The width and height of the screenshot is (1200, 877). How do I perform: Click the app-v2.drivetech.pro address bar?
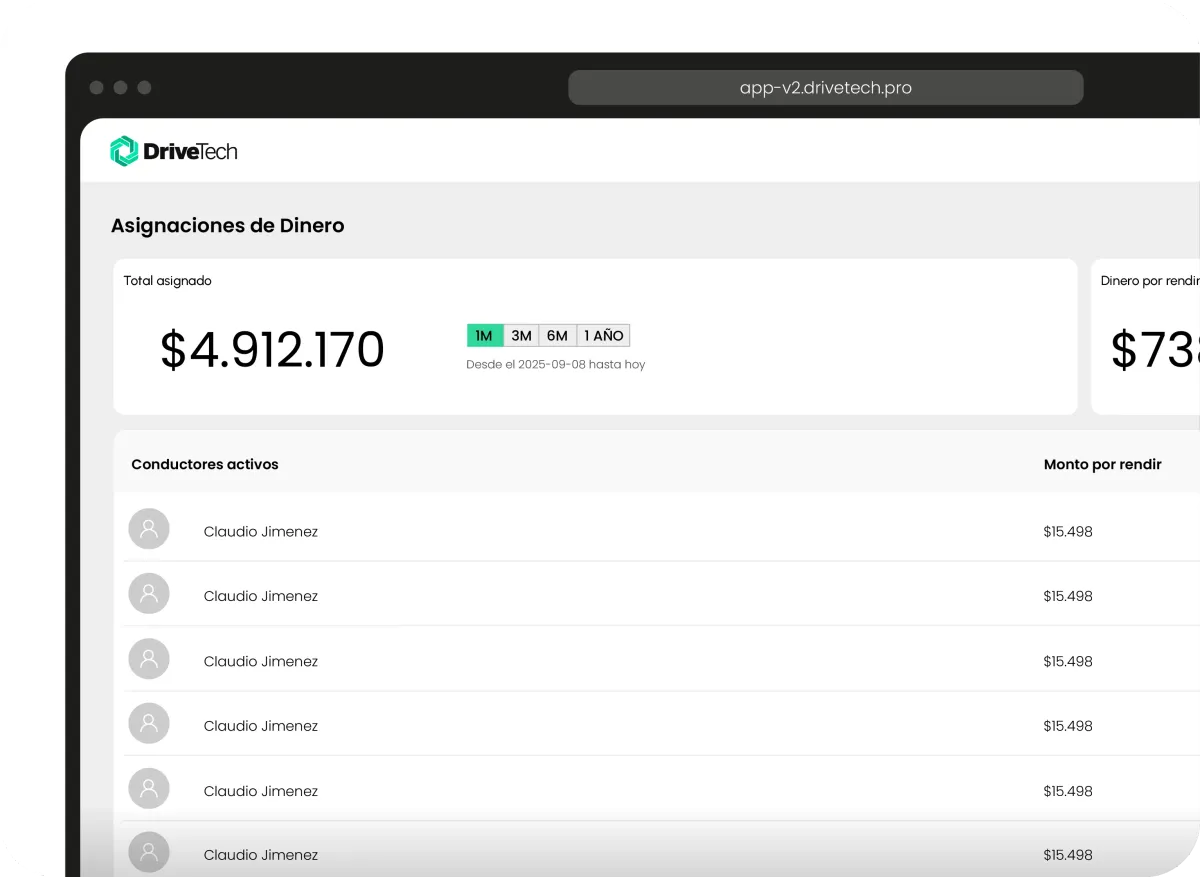click(x=826, y=87)
